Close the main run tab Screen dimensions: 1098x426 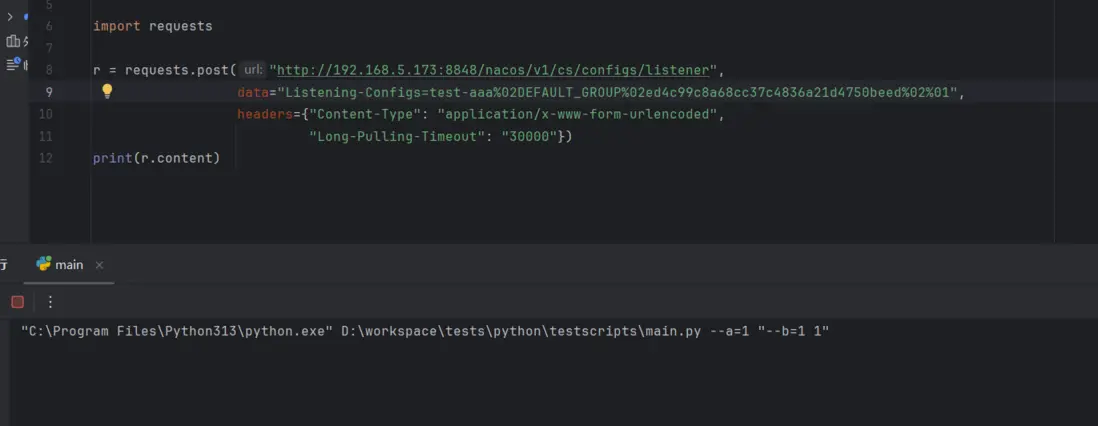(99, 265)
